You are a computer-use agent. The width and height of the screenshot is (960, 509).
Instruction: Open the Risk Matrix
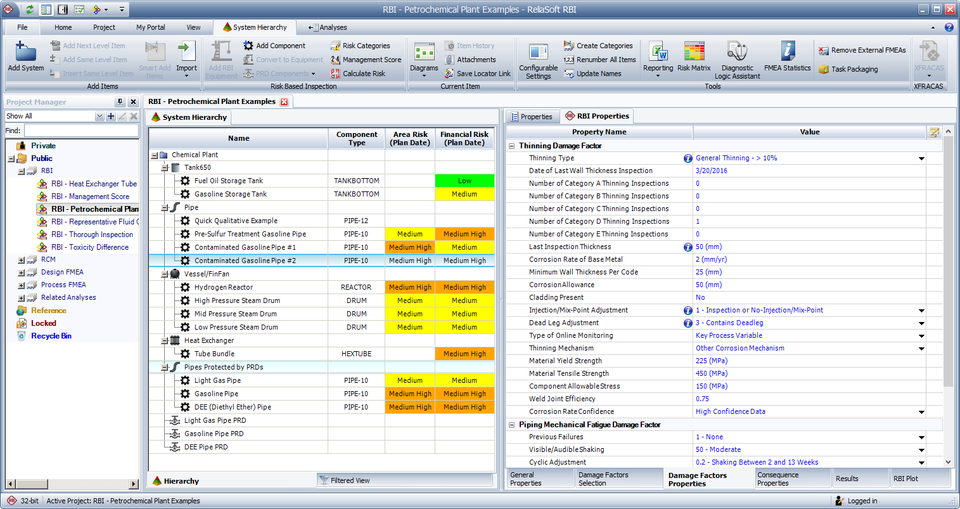[694, 57]
